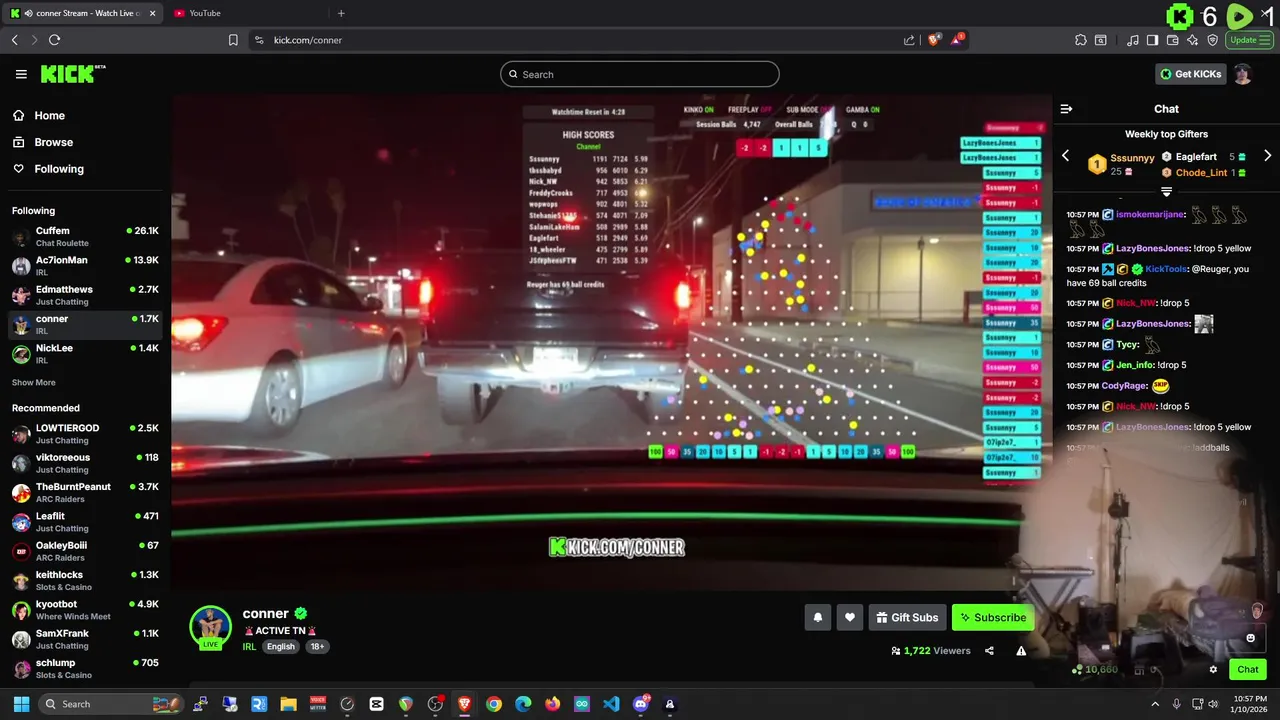Open a new browser tab

(341, 13)
